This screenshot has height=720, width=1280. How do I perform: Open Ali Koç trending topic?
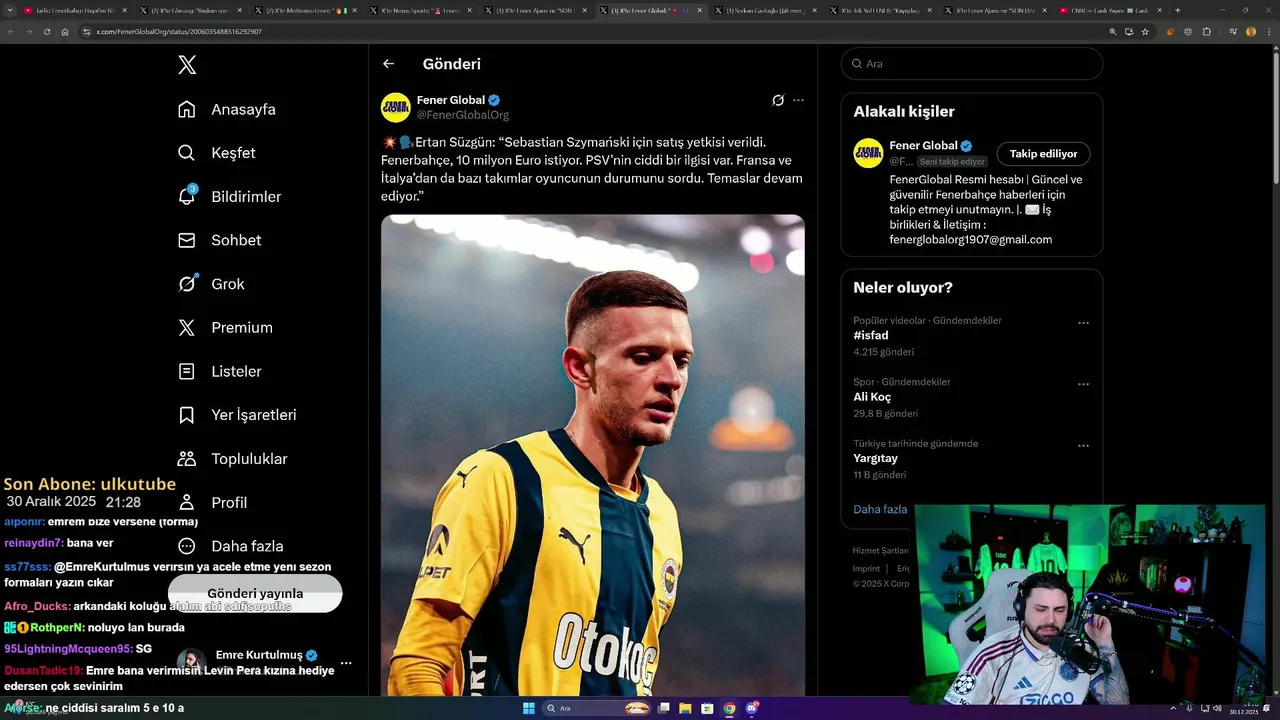(x=872, y=397)
